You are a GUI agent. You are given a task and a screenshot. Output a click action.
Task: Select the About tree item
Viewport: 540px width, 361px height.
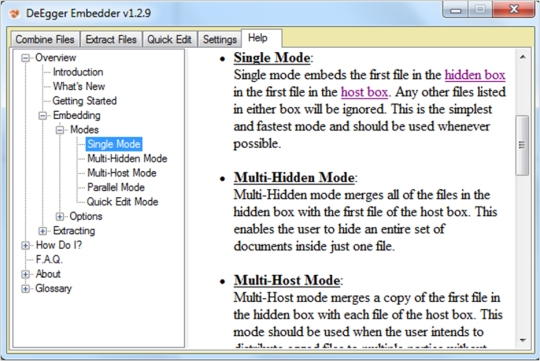[x=48, y=274]
